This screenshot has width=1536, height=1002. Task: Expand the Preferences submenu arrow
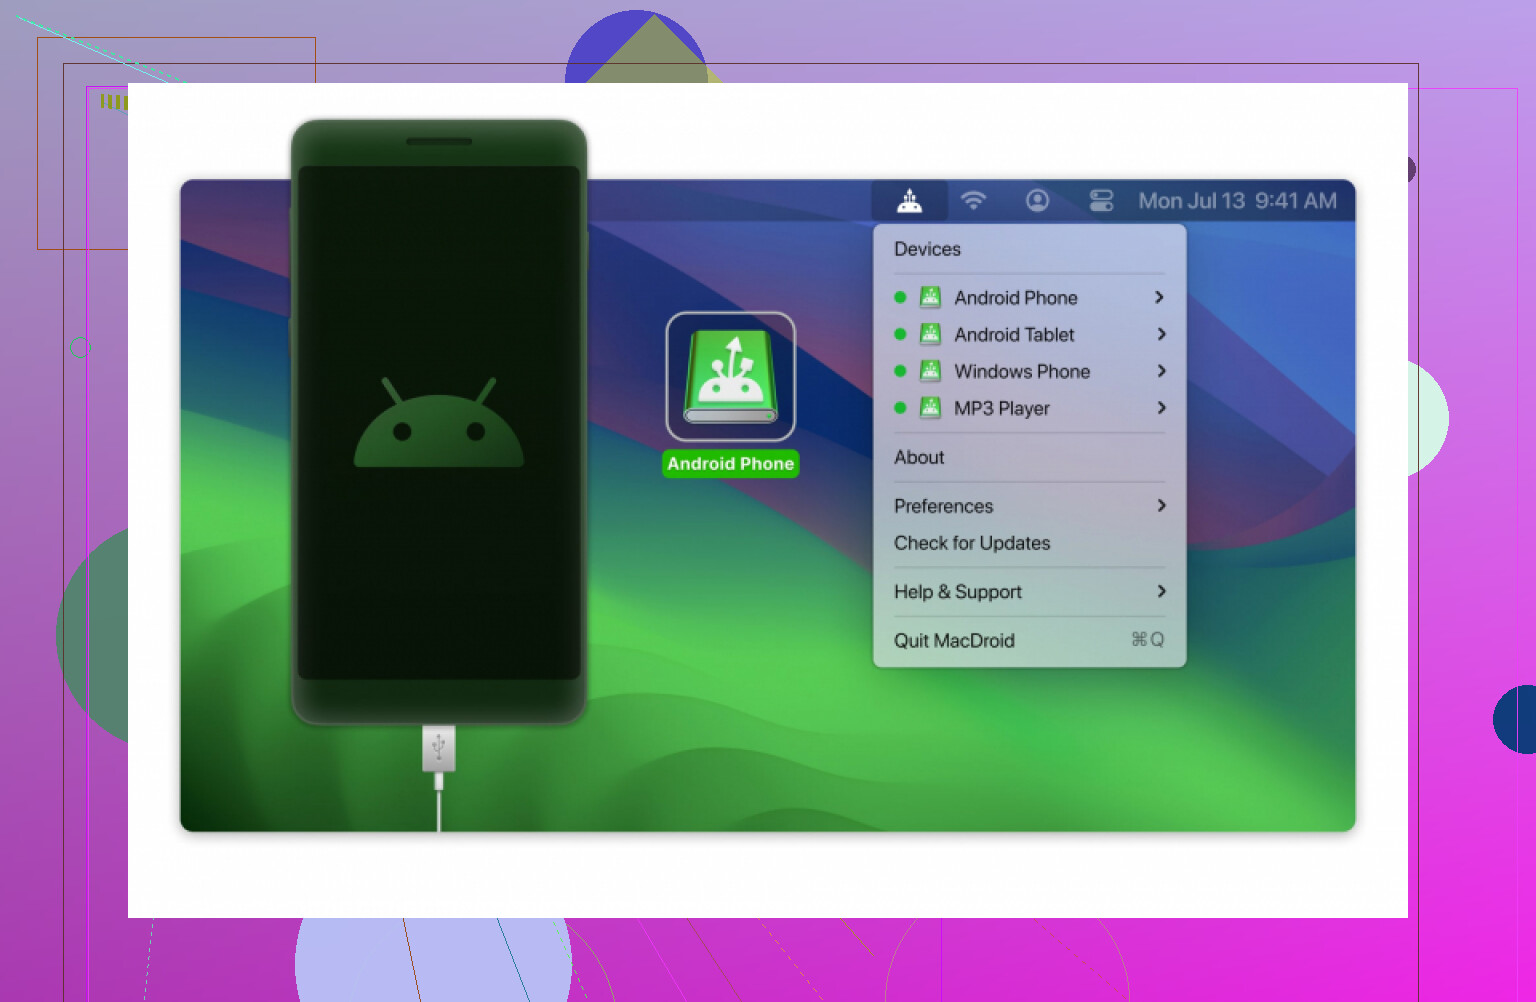pyautogui.click(x=1160, y=506)
